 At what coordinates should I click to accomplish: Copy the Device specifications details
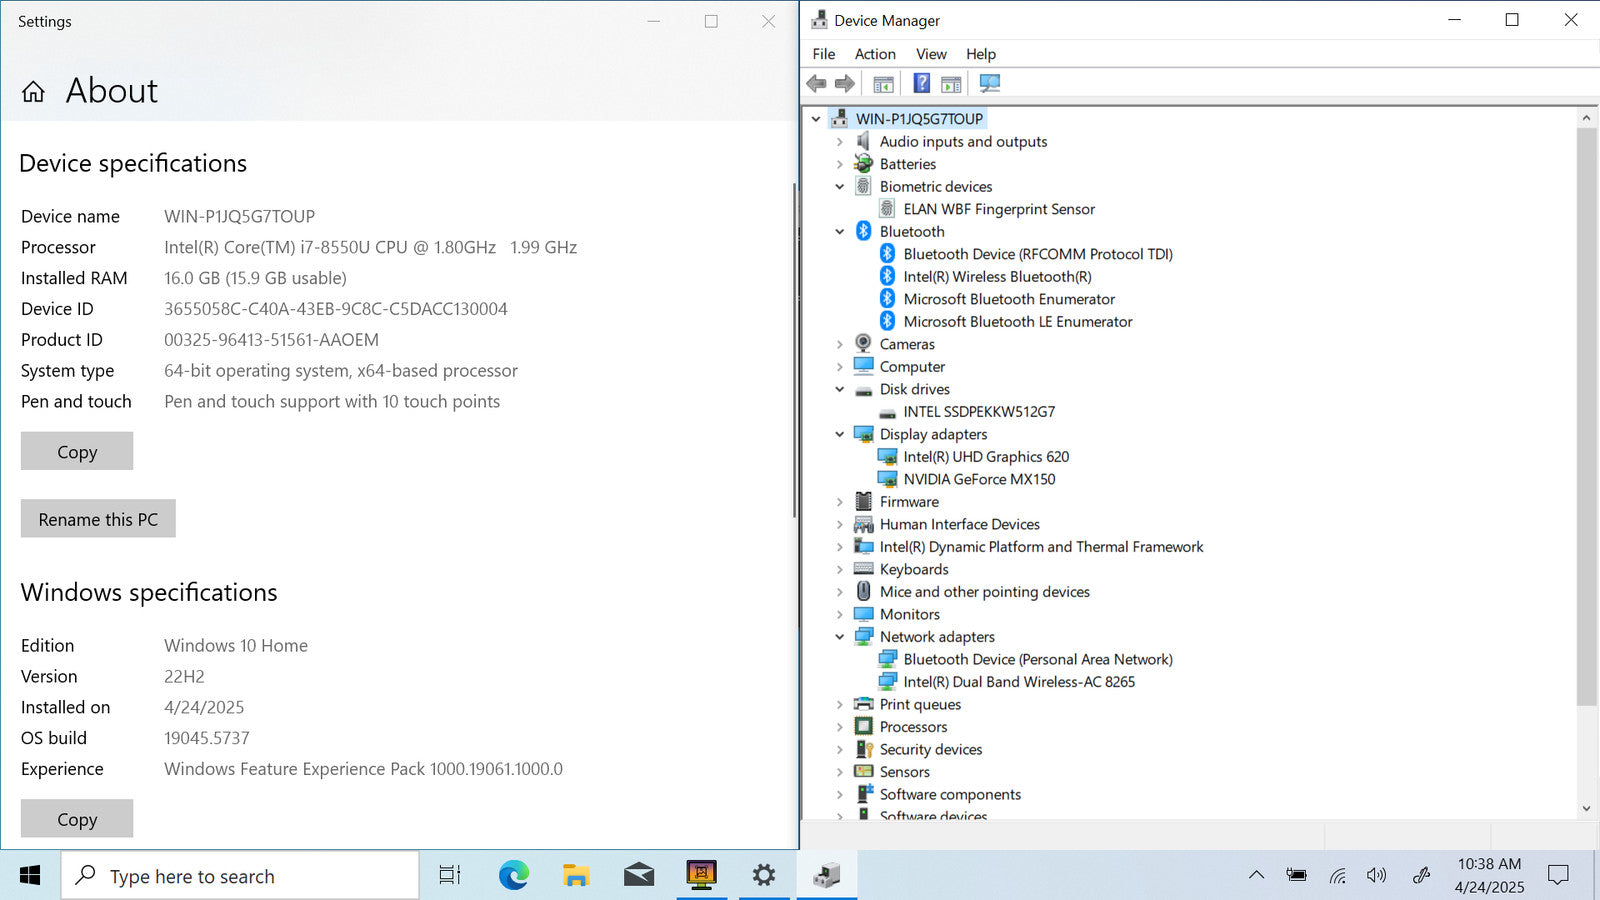[77, 451]
